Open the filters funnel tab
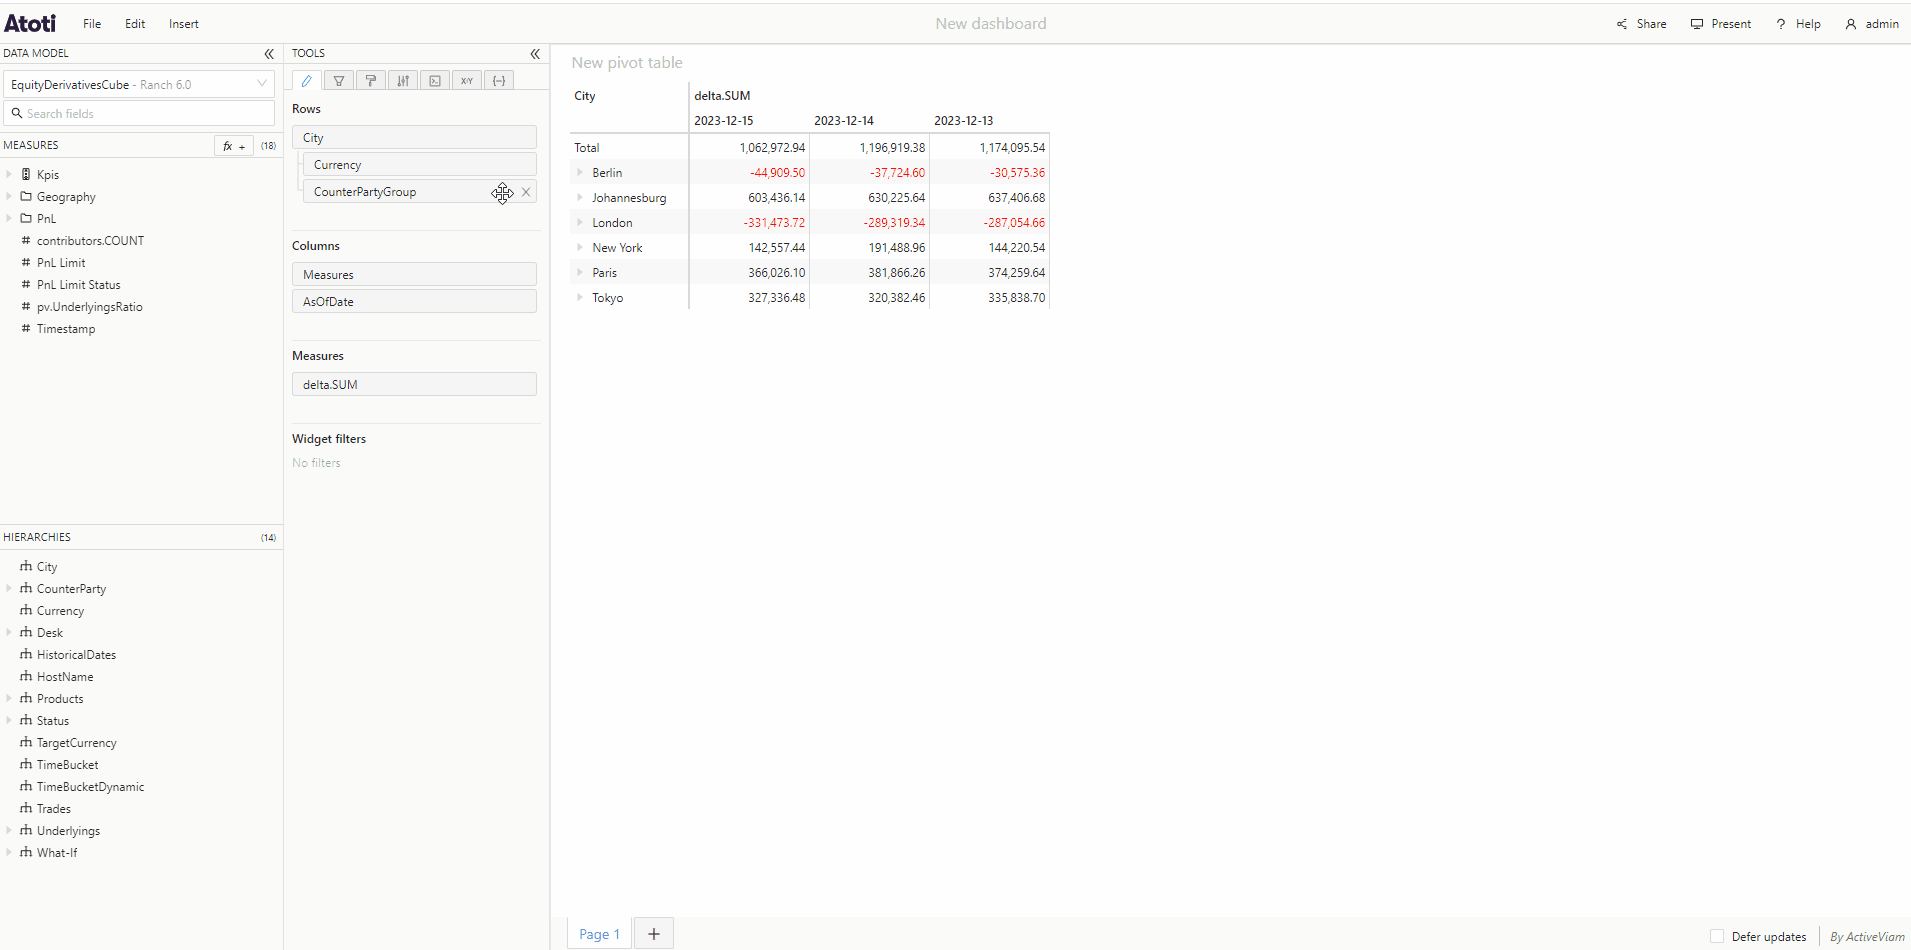Screen dimensions: 1911x950 (339, 81)
